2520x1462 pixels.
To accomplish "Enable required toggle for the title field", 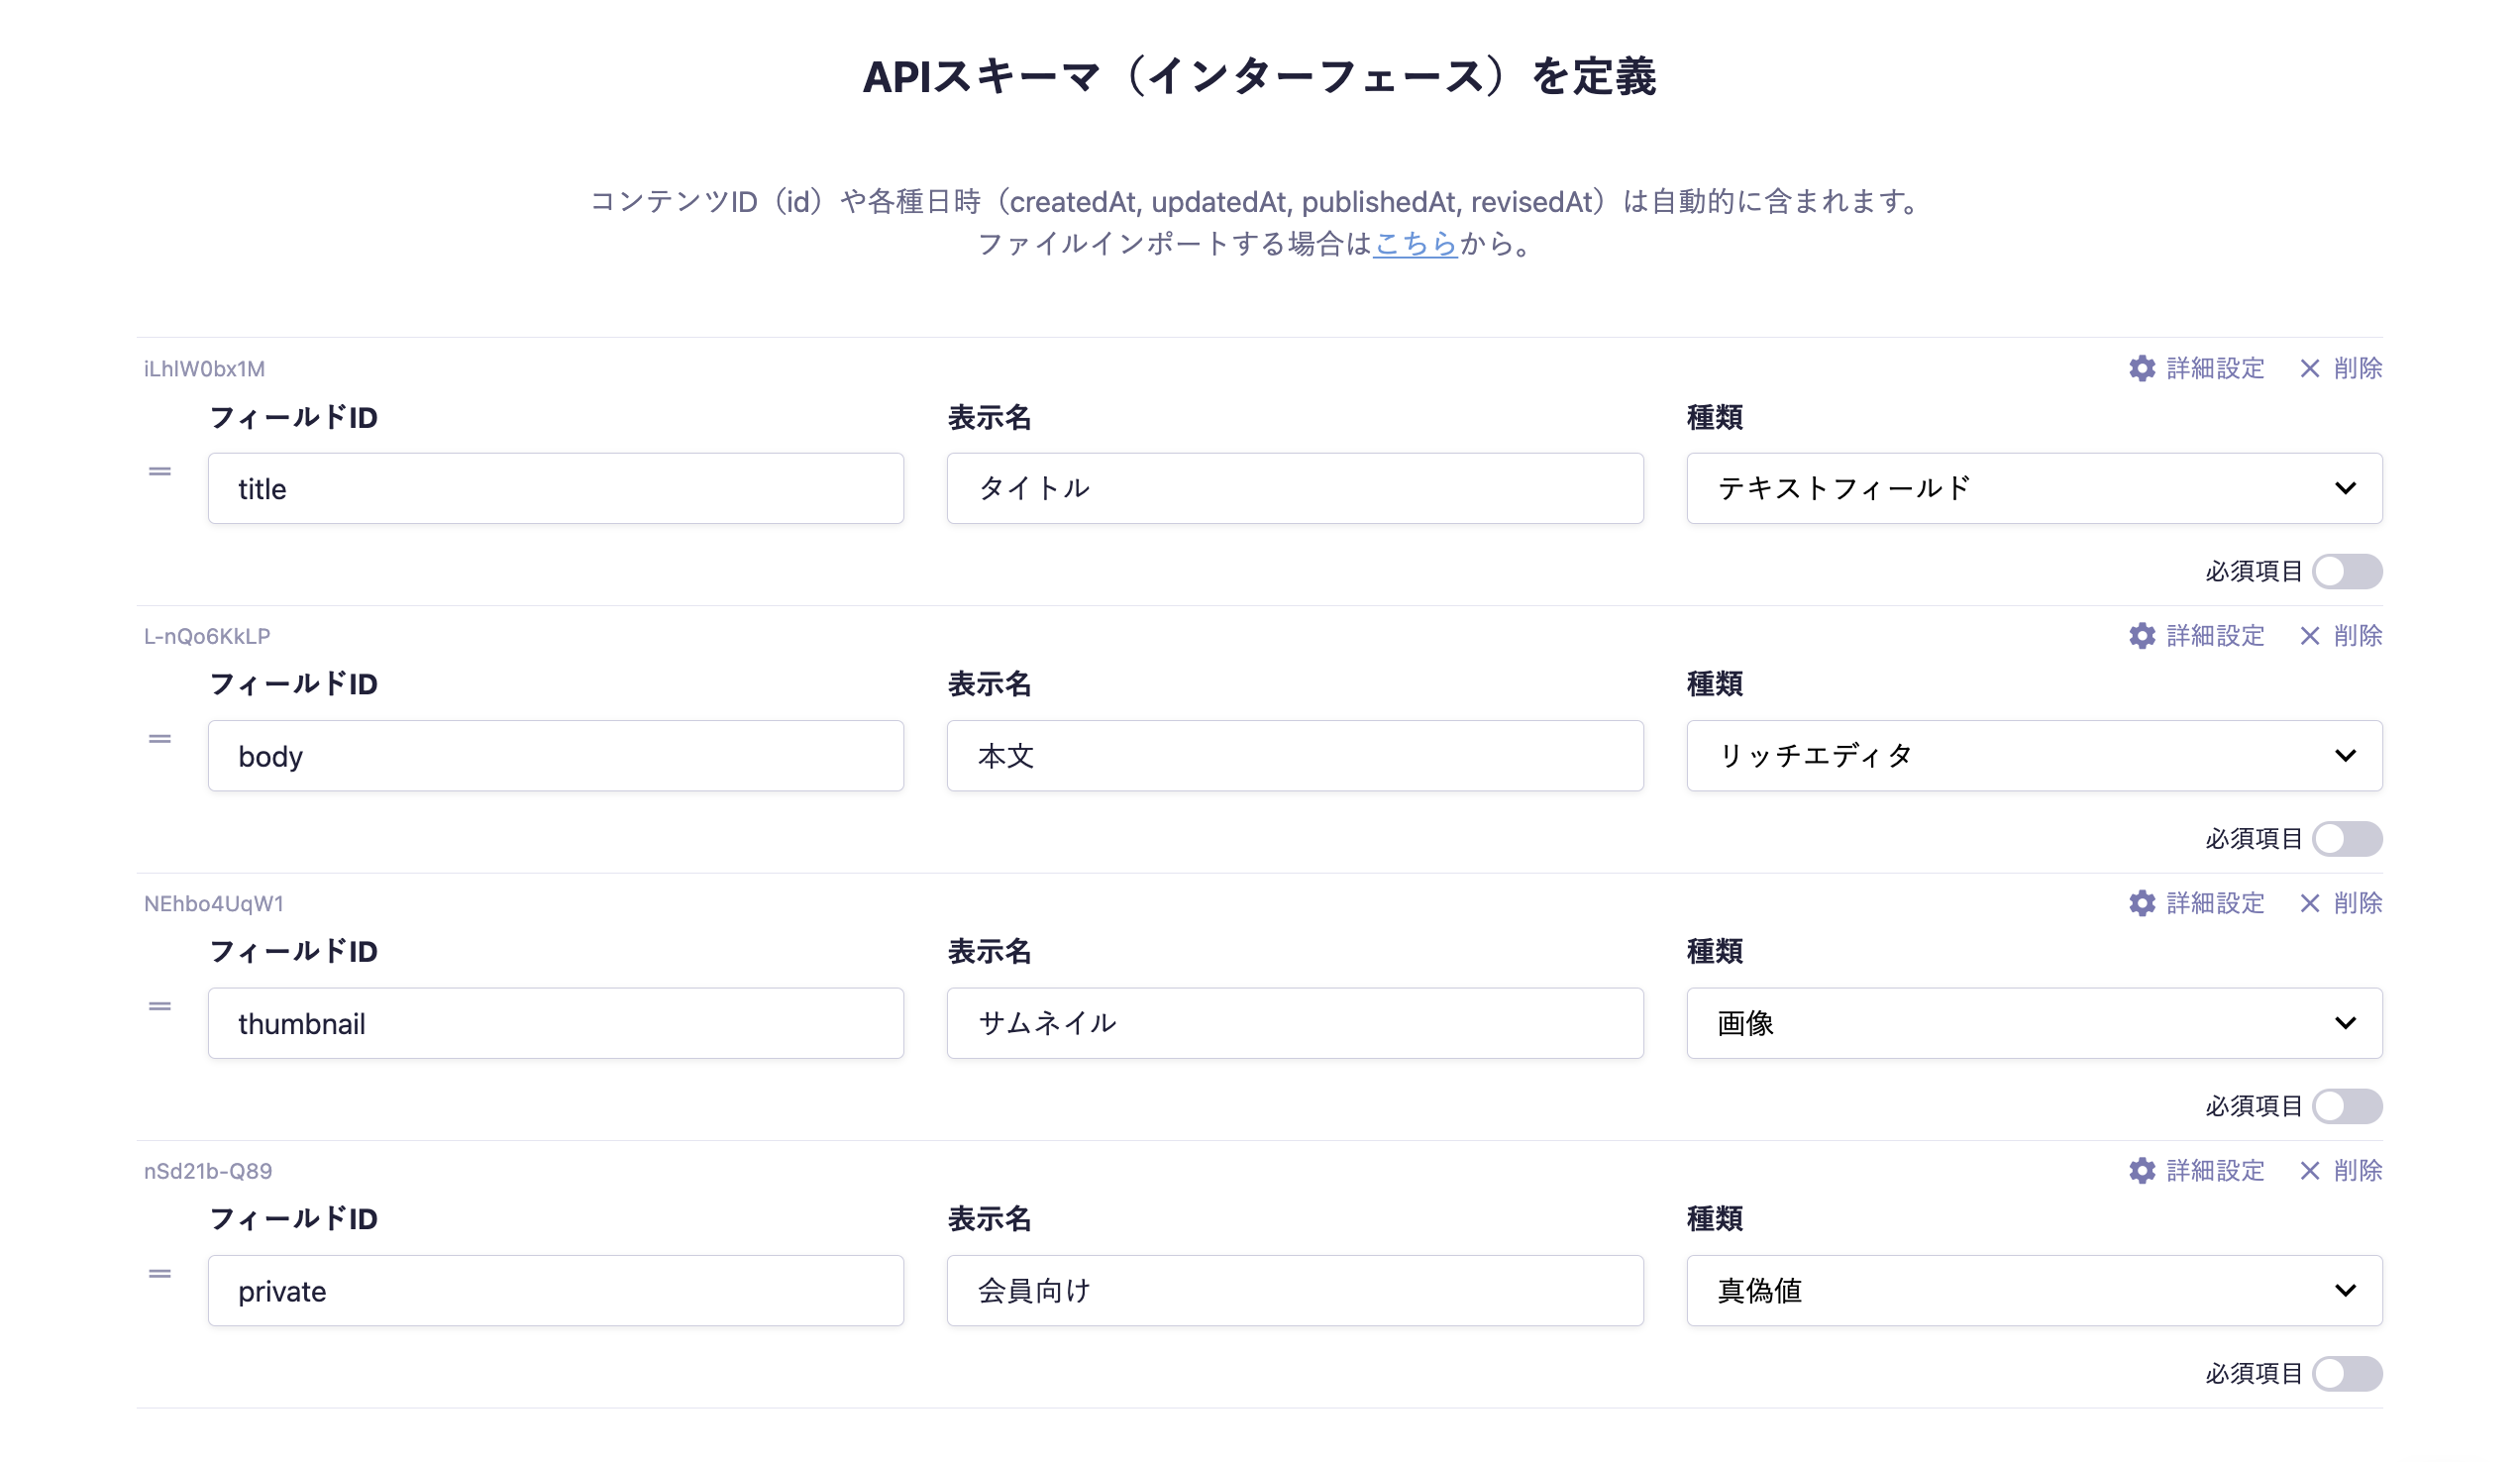I will 2346,571.
